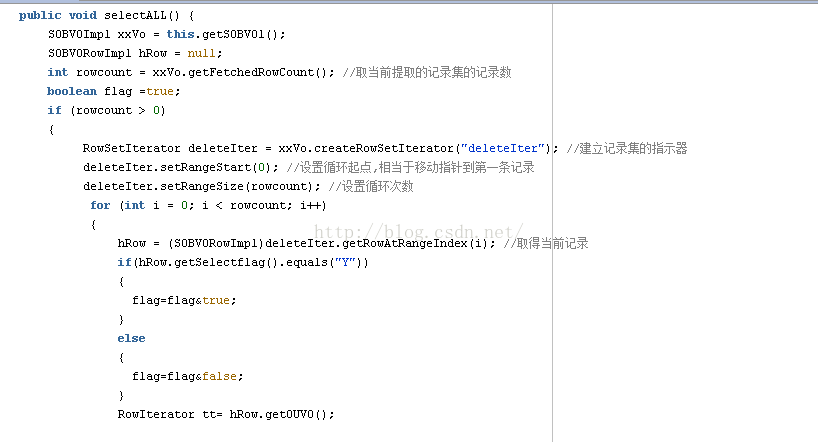Click the "Y" string literal

pyautogui.click(x=345, y=262)
